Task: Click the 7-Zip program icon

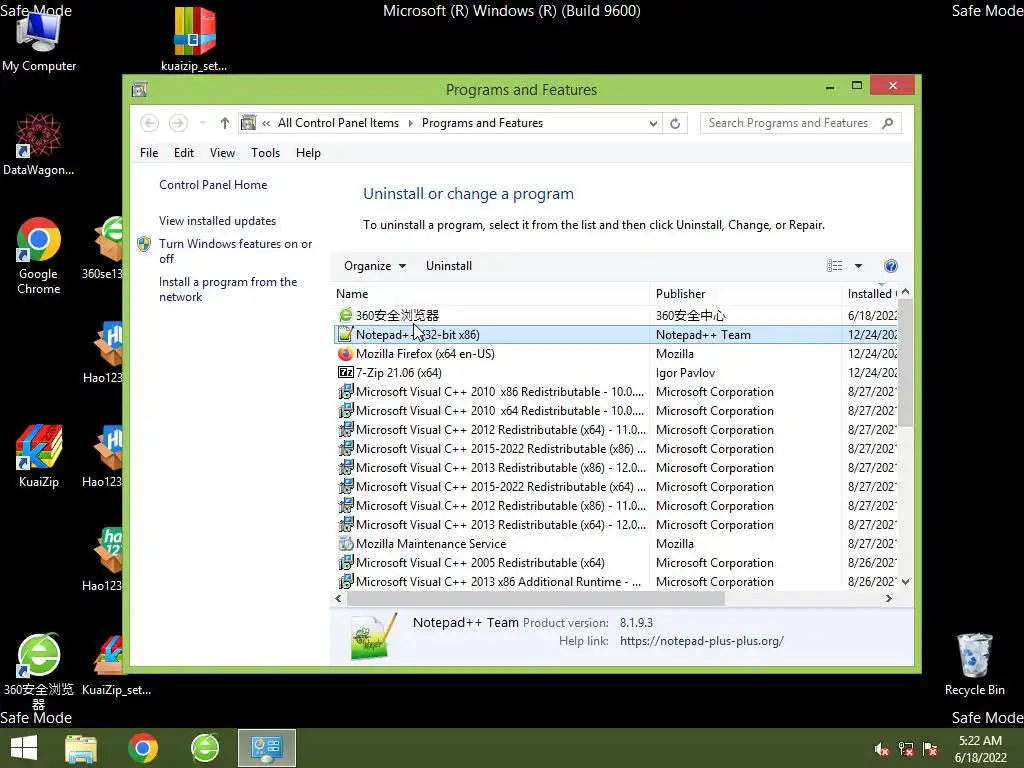Action: coord(345,372)
